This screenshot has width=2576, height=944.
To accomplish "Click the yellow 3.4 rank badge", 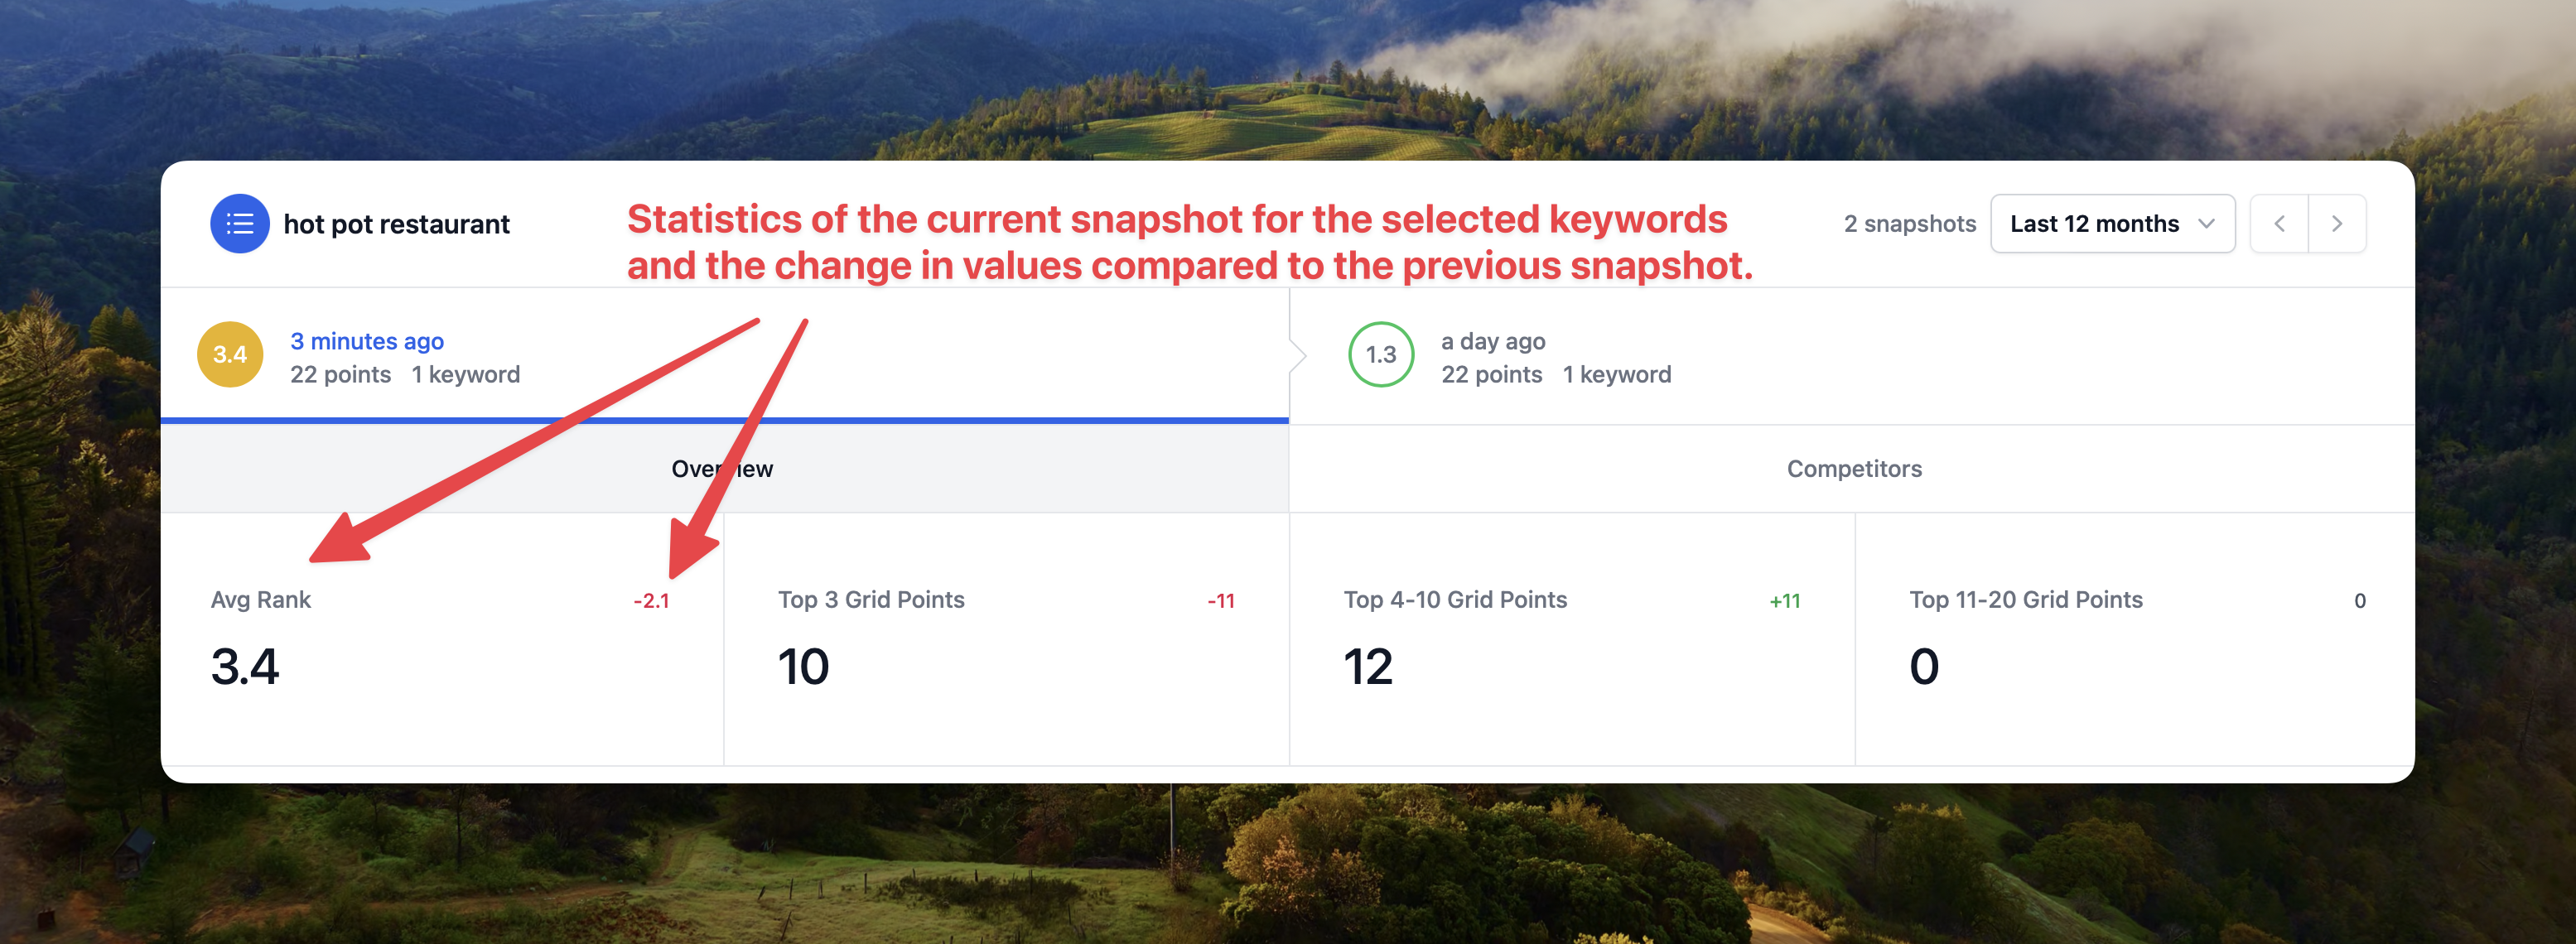I will [x=230, y=355].
